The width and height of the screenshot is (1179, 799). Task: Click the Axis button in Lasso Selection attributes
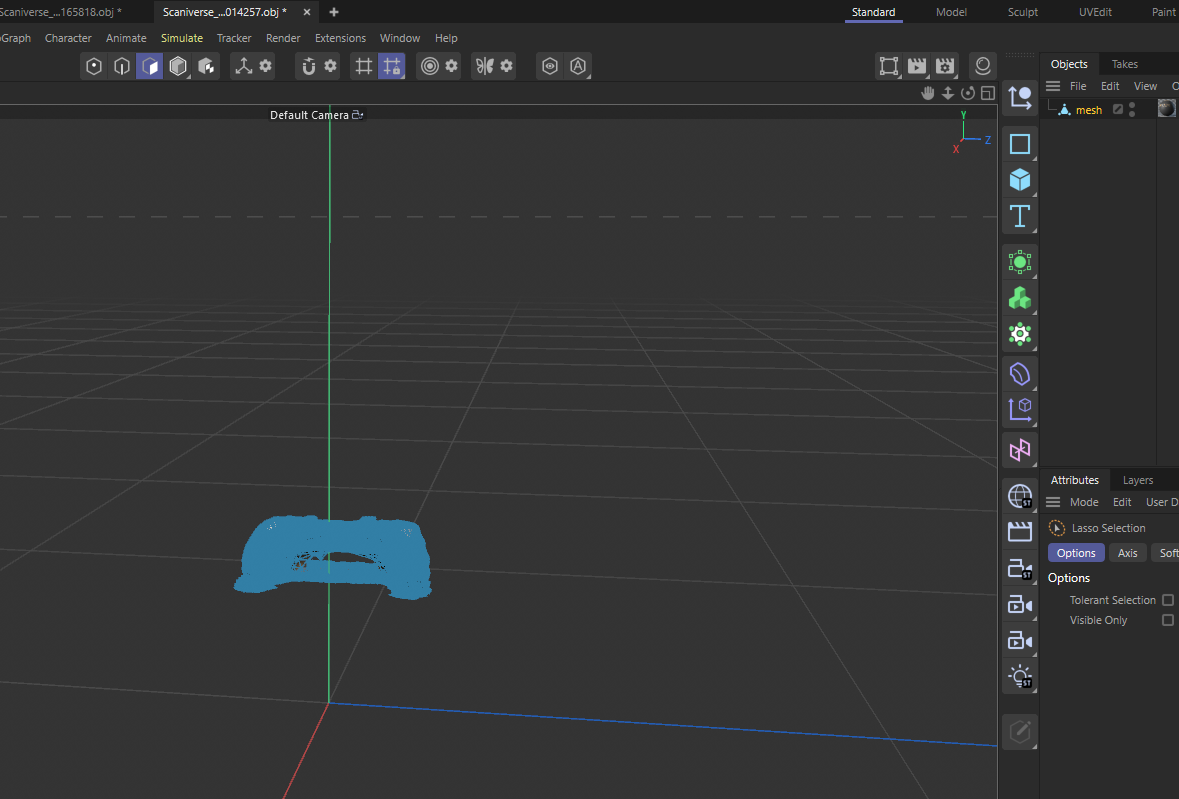tap(1128, 552)
